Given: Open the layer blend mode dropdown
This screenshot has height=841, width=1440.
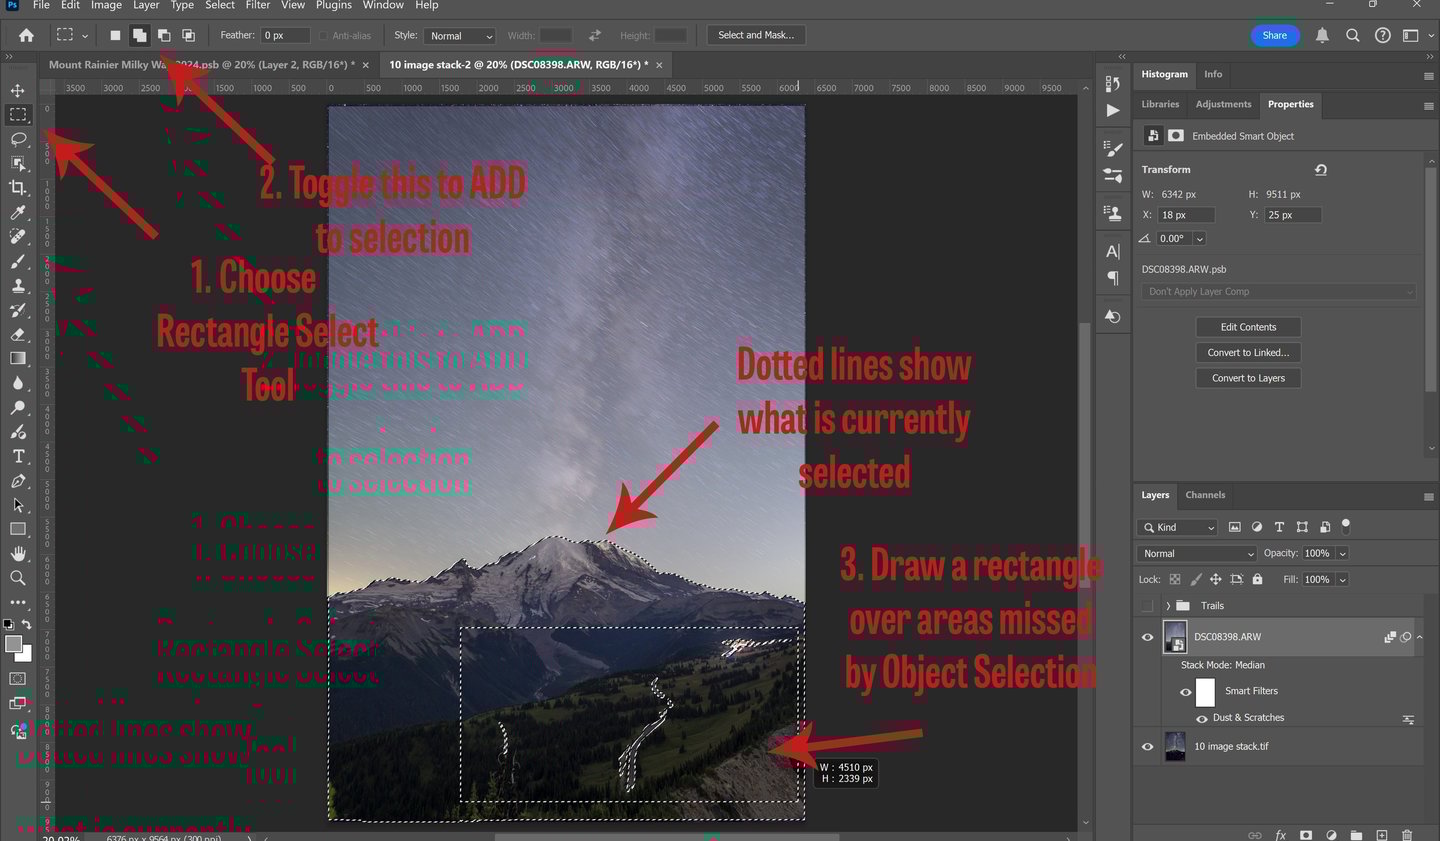Looking at the screenshot, I should point(1197,553).
